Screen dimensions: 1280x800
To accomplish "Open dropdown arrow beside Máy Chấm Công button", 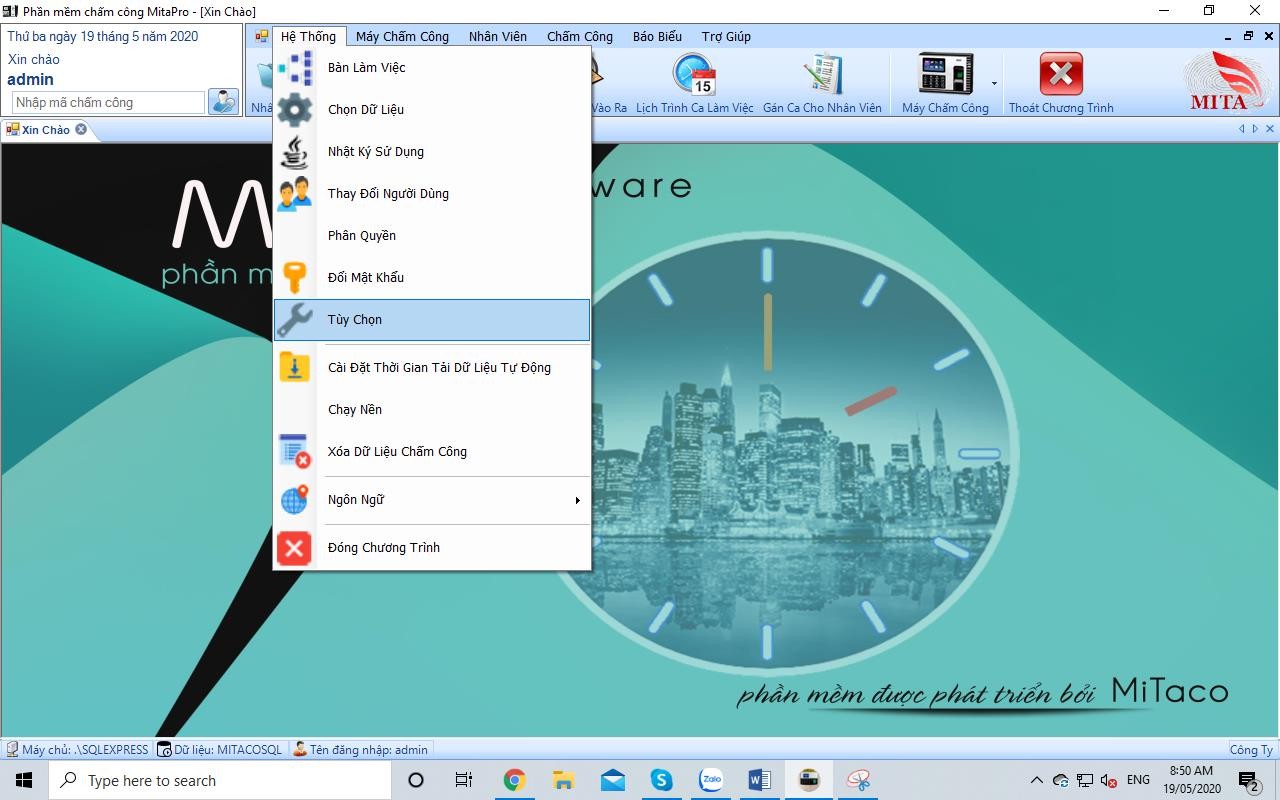I will [993, 84].
